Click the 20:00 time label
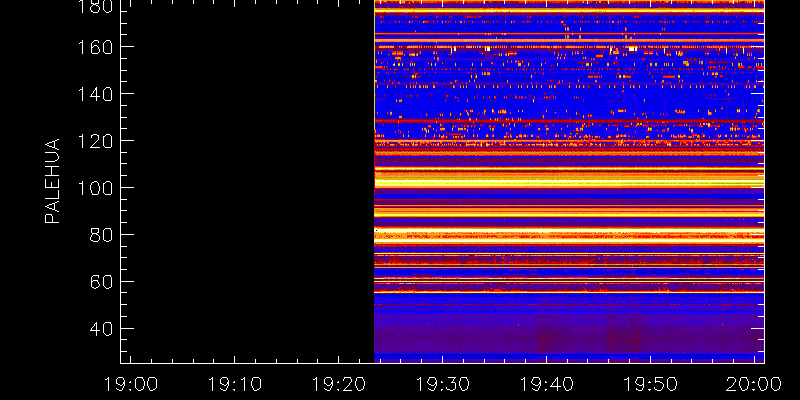 tap(755, 384)
